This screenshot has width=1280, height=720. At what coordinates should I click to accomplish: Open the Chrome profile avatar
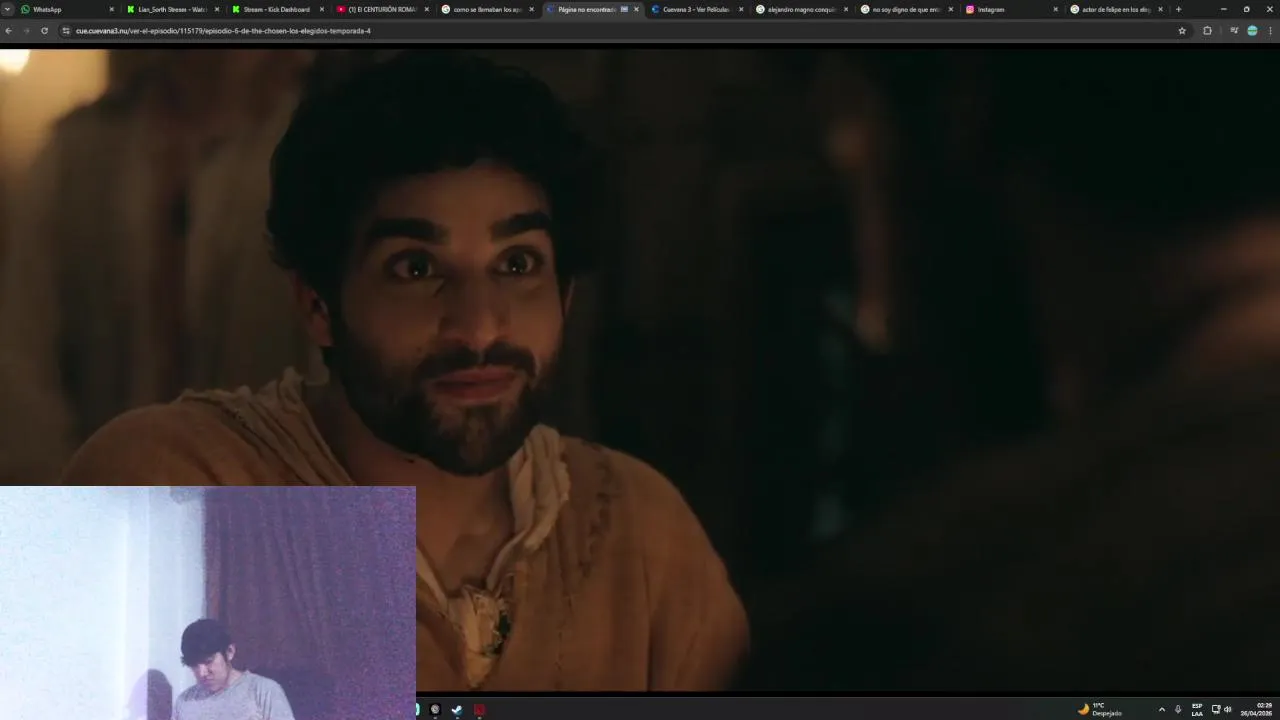[x=1252, y=31]
